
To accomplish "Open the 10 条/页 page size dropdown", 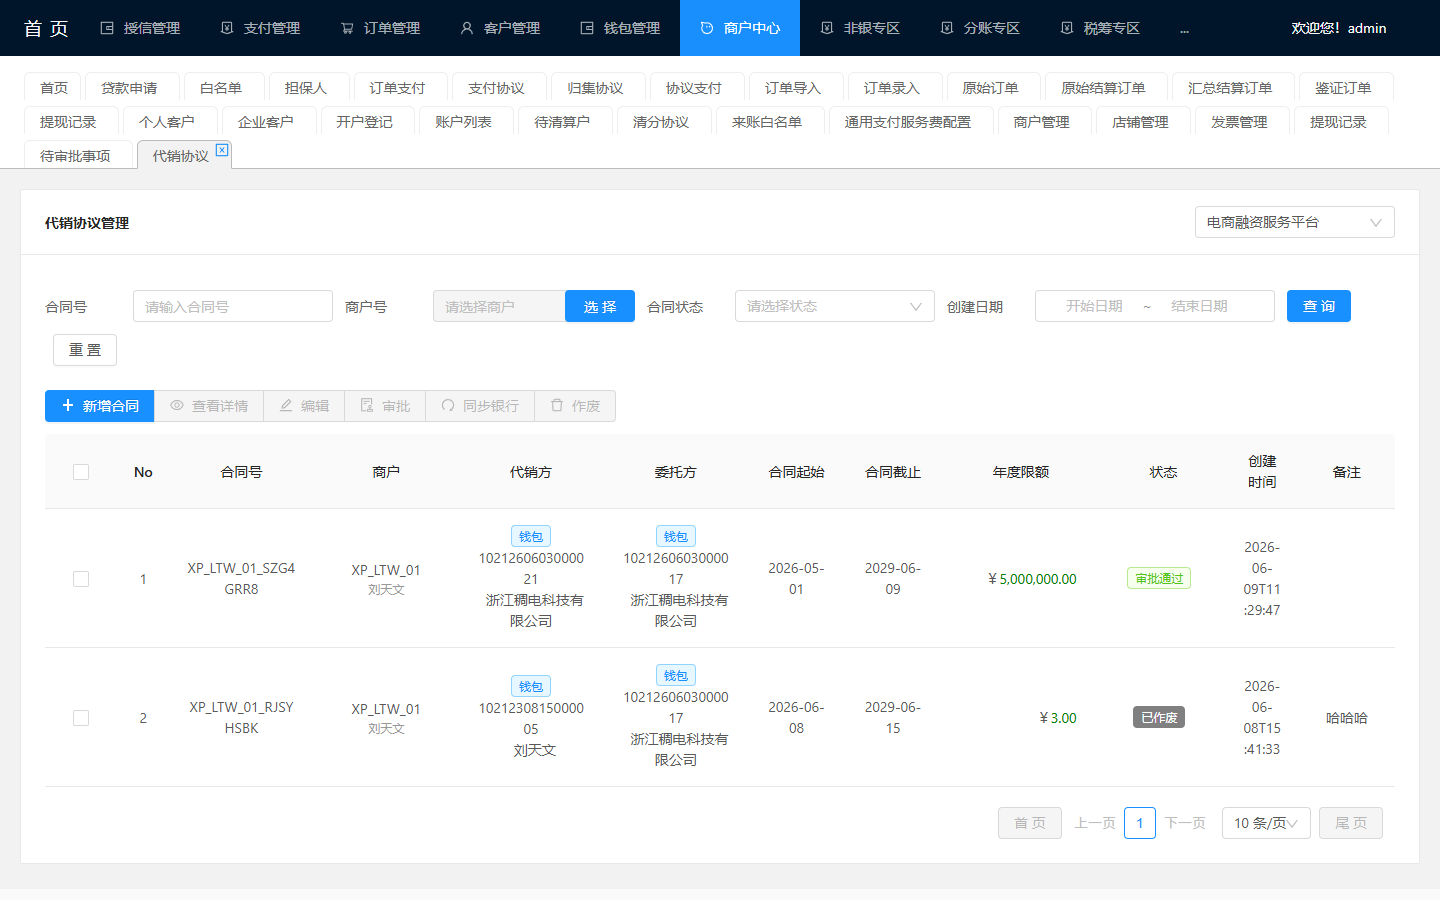I will coord(1266,823).
